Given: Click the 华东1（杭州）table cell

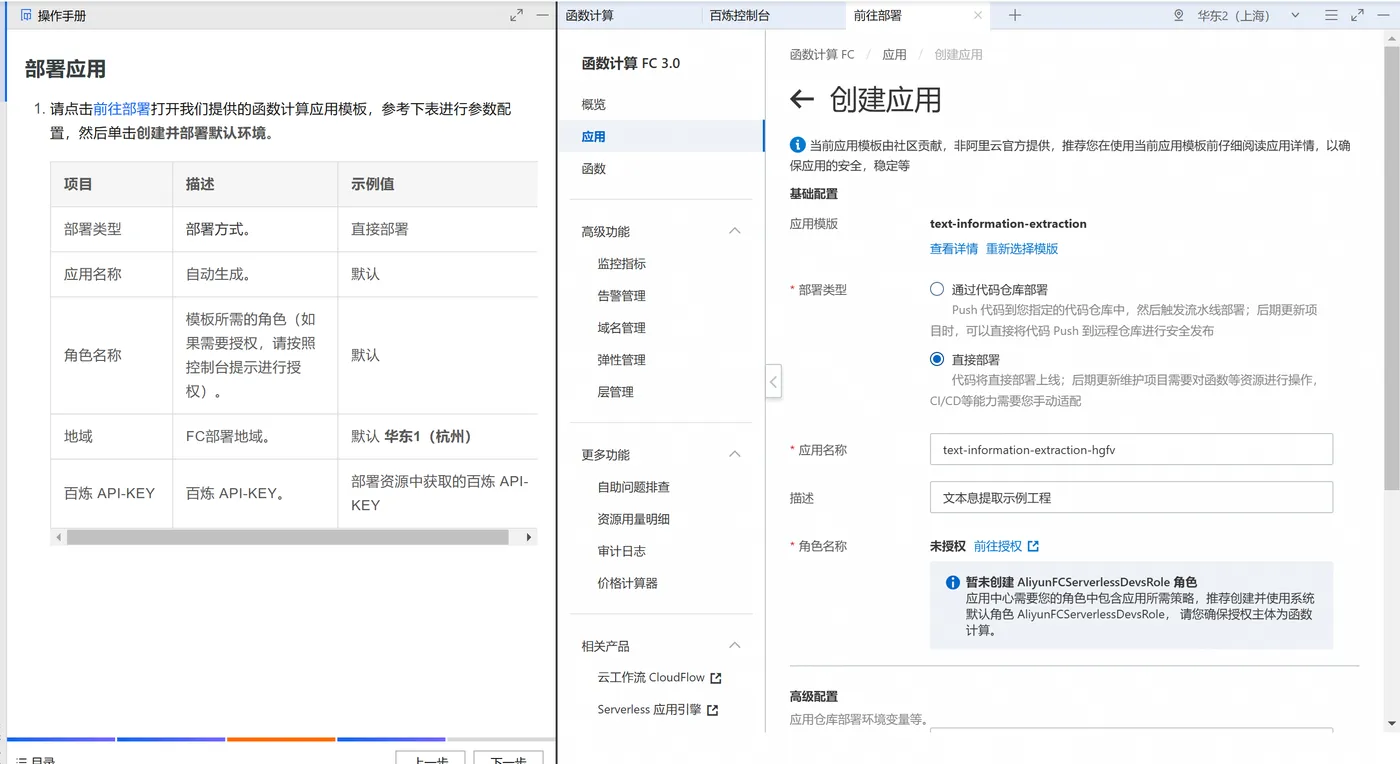Looking at the screenshot, I should click(438, 436).
